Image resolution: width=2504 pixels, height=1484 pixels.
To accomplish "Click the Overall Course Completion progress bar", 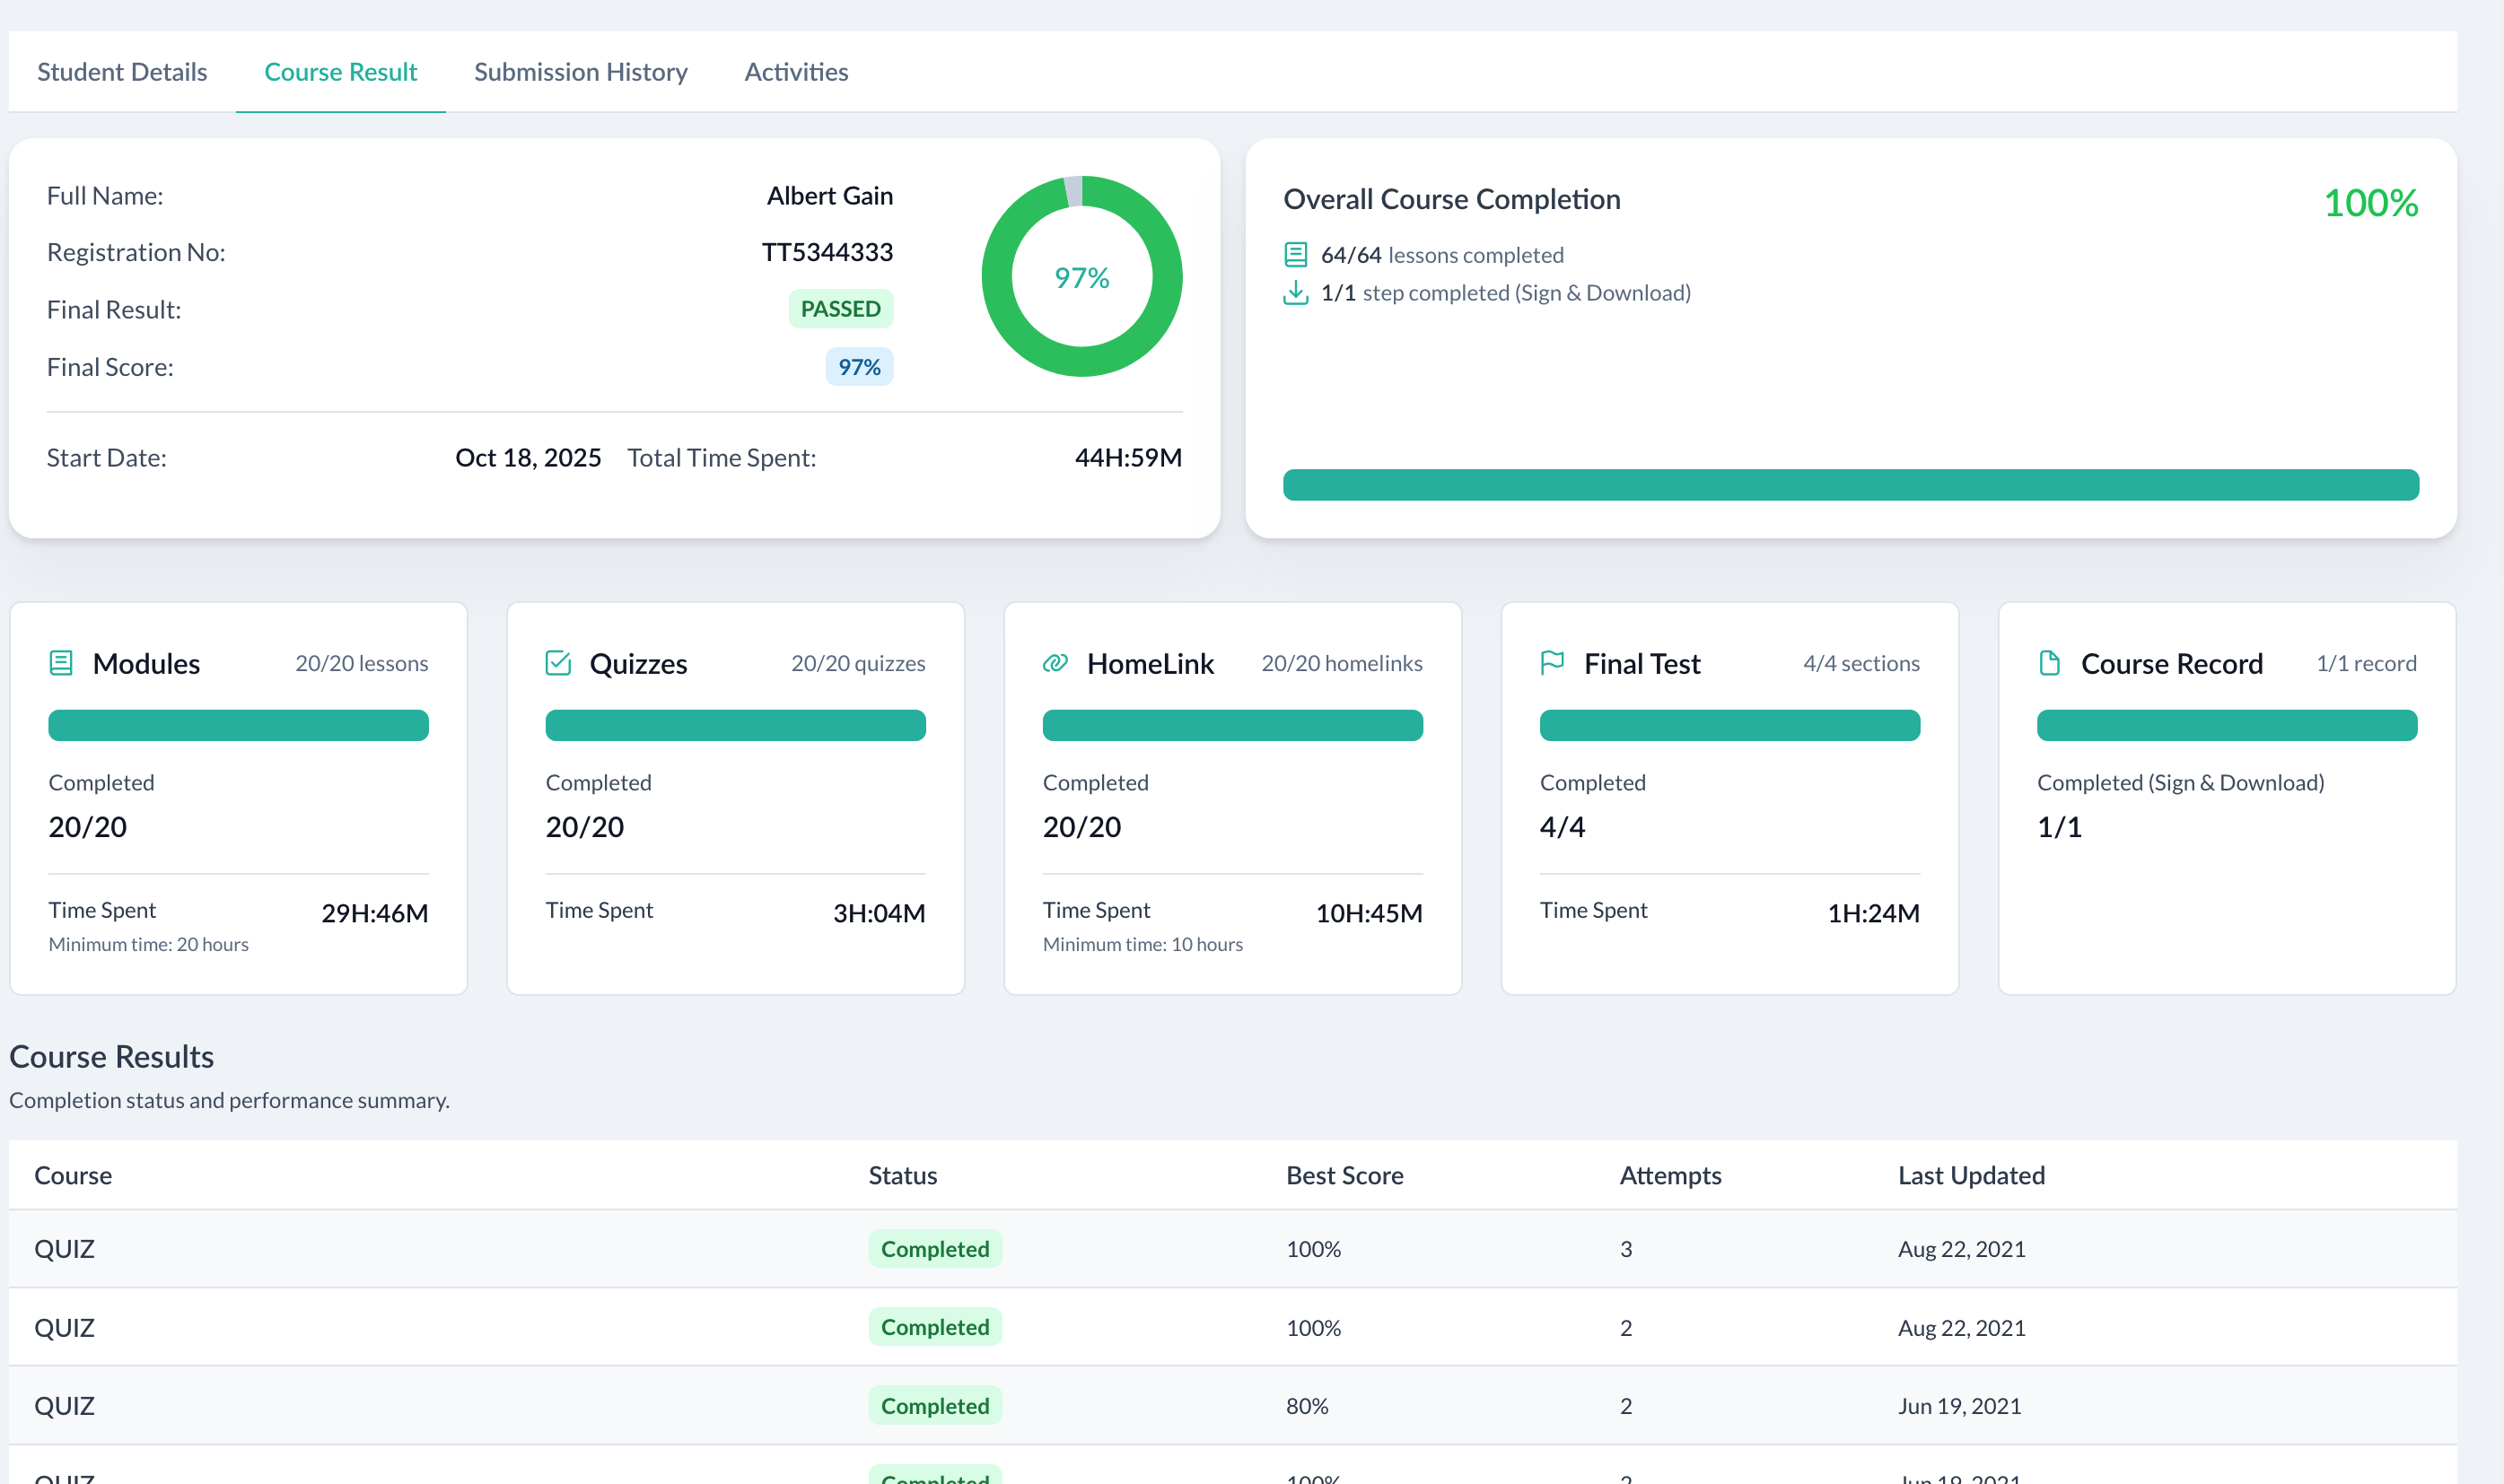I will pyautogui.click(x=1850, y=485).
